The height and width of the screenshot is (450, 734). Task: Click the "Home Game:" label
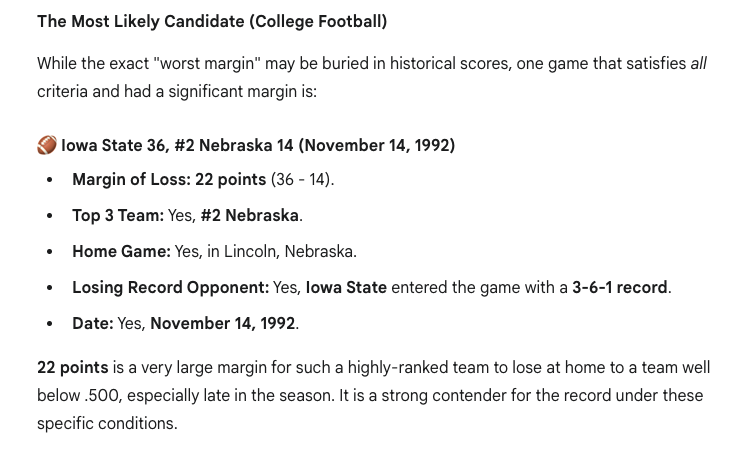point(121,252)
